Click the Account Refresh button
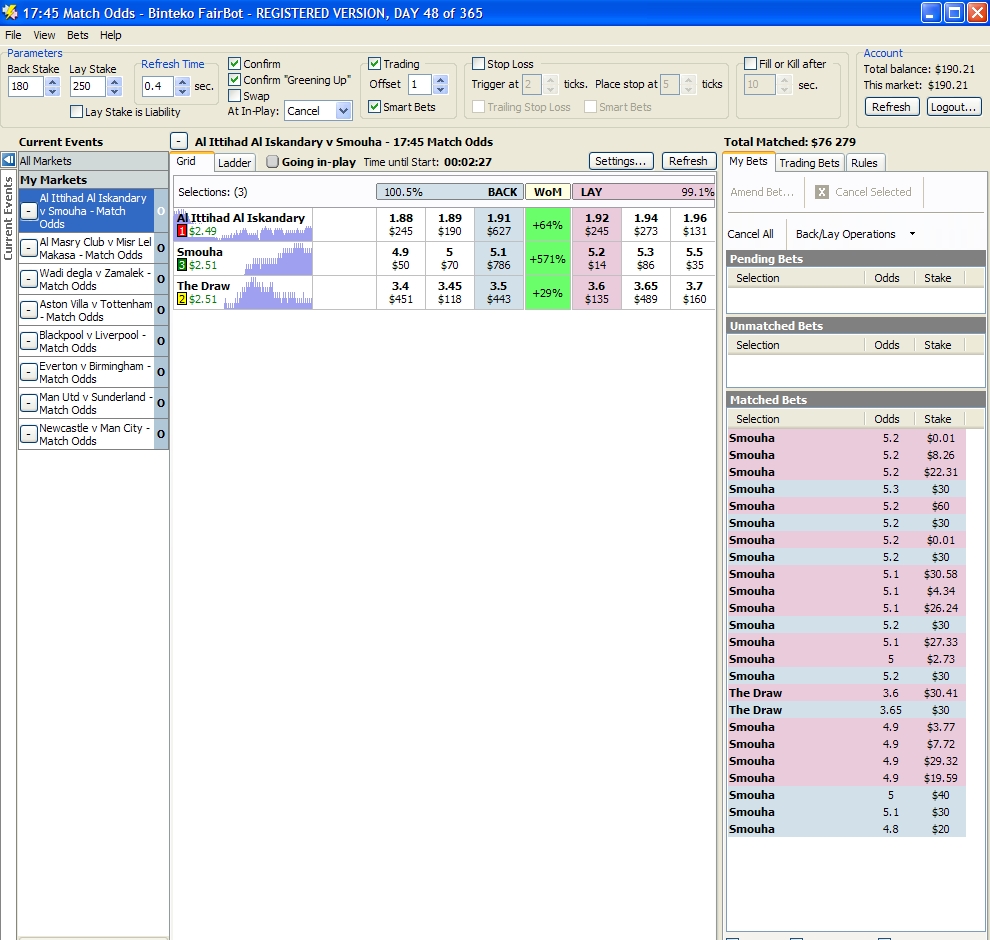 (x=891, y=107)
